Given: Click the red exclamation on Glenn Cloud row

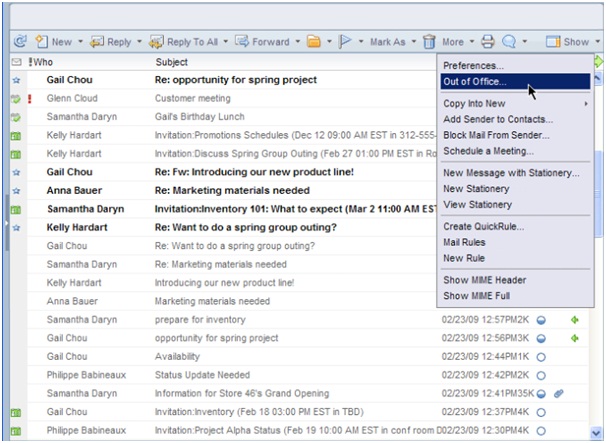Looking at the screenshot, I should (x=30, y=99).
